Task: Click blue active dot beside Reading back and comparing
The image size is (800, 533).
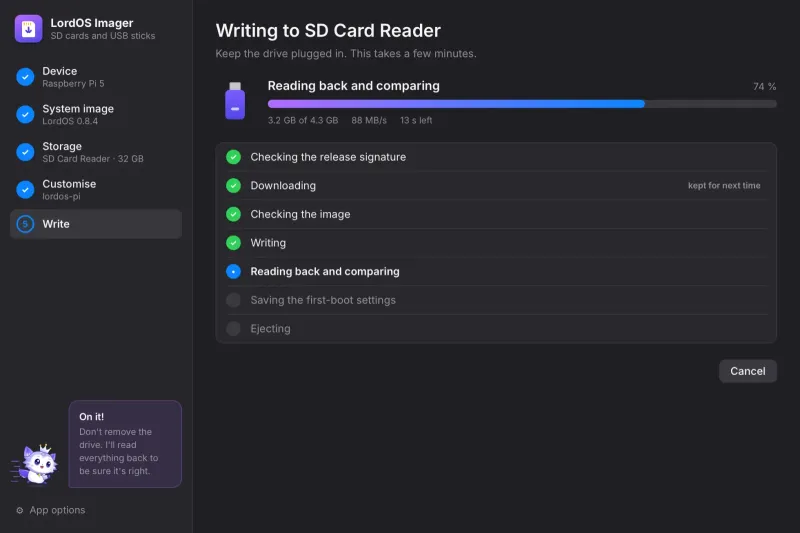Action: 234,271
